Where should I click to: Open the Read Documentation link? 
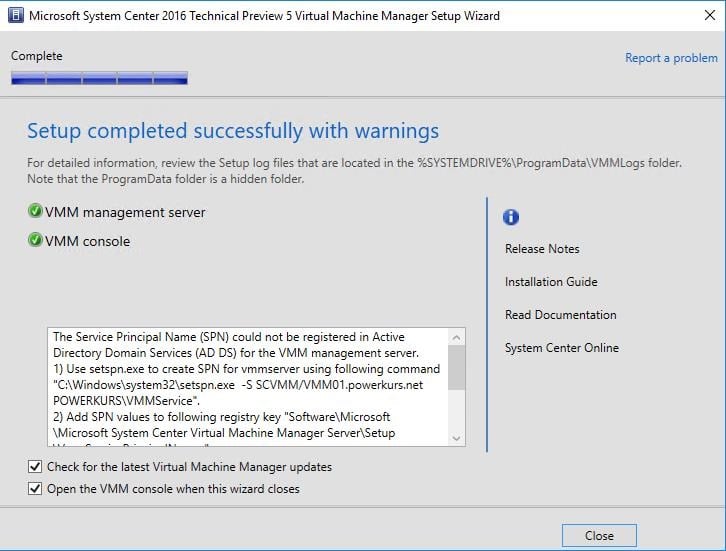(561, 315)
